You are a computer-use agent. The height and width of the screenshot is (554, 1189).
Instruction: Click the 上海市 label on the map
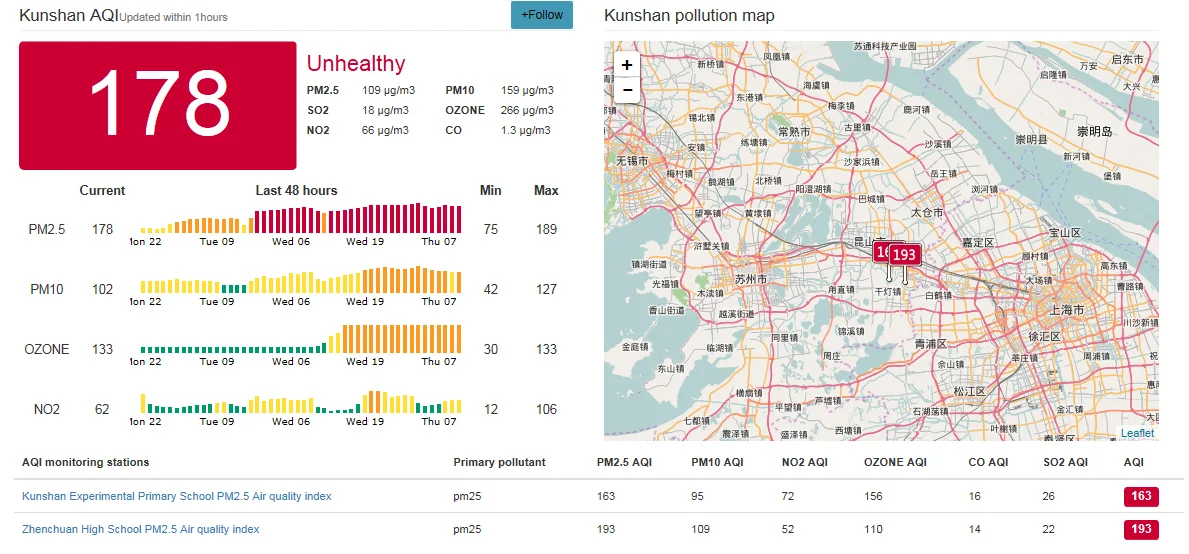click(x=1067, y=310)
